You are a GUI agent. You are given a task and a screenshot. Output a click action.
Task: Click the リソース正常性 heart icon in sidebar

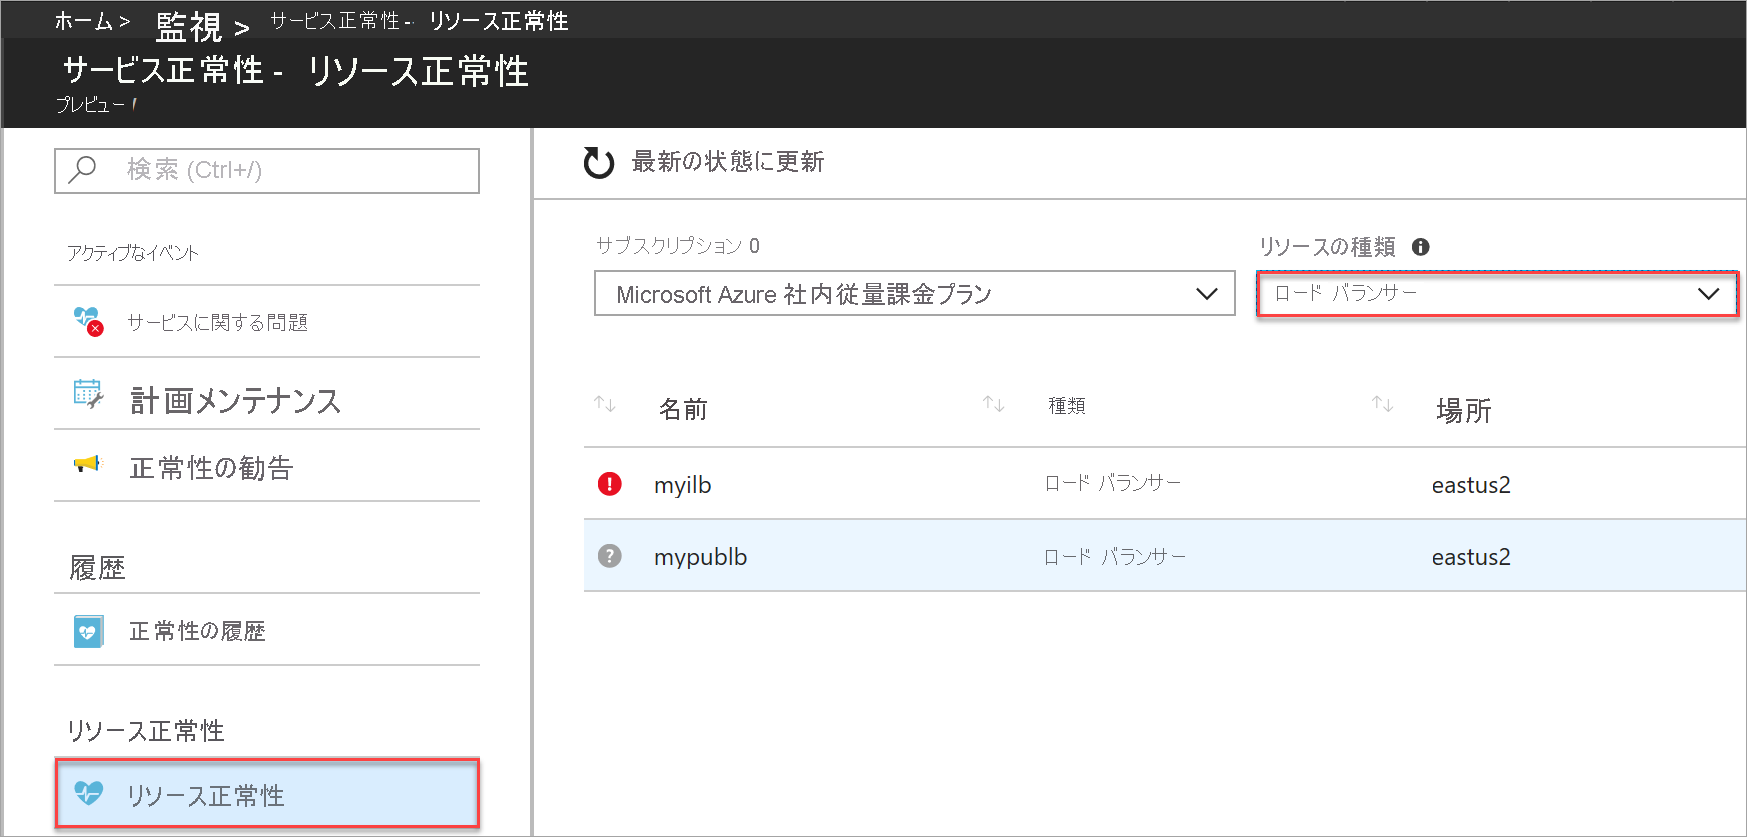89,793
